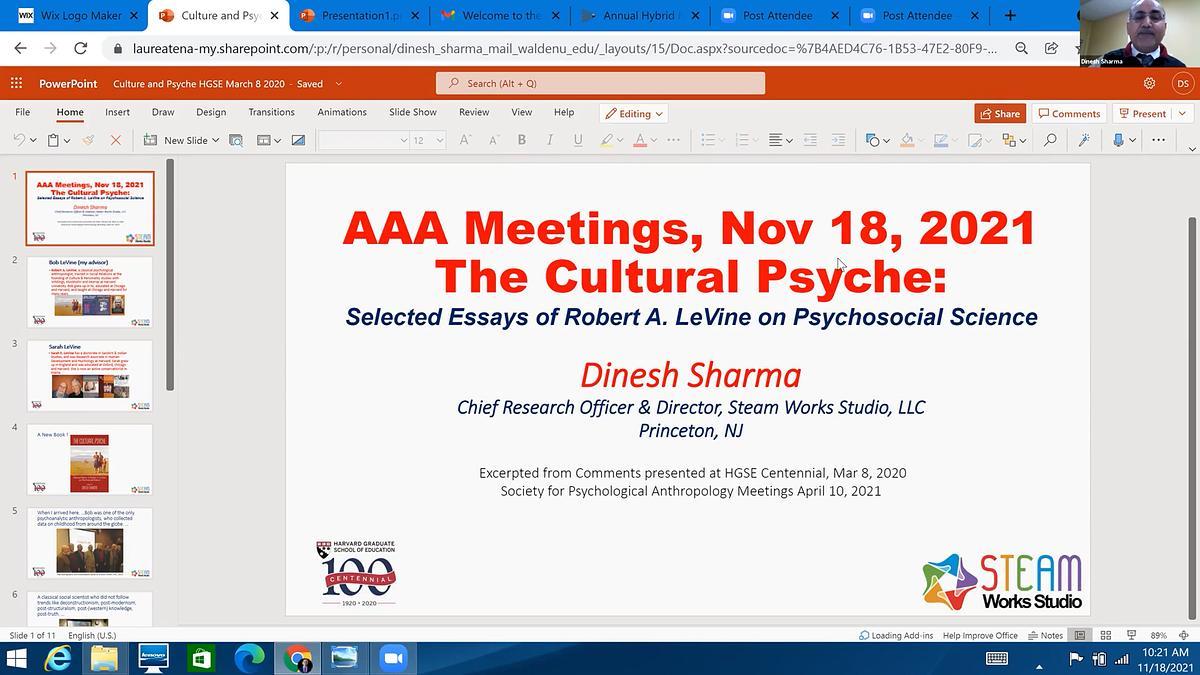The width and height of the screenshot is (1200, 675).
Task: Open the Comments pane
Action: [1068, 114]
